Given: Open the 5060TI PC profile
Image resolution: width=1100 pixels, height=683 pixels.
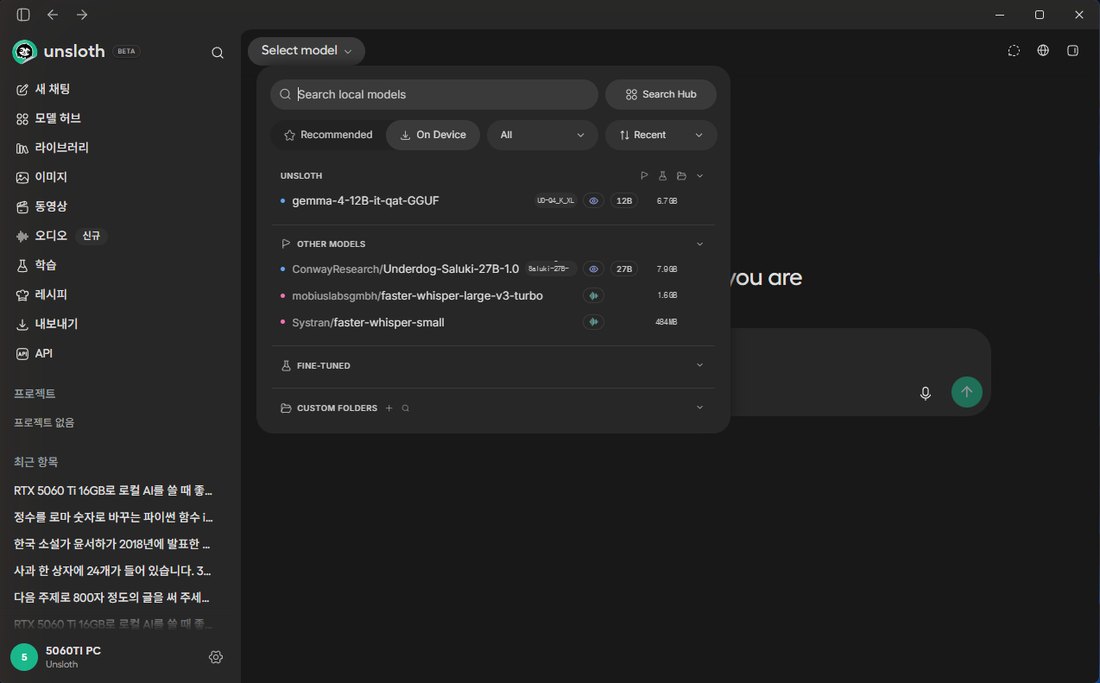Looking at the screenshot, I should 56,657.
